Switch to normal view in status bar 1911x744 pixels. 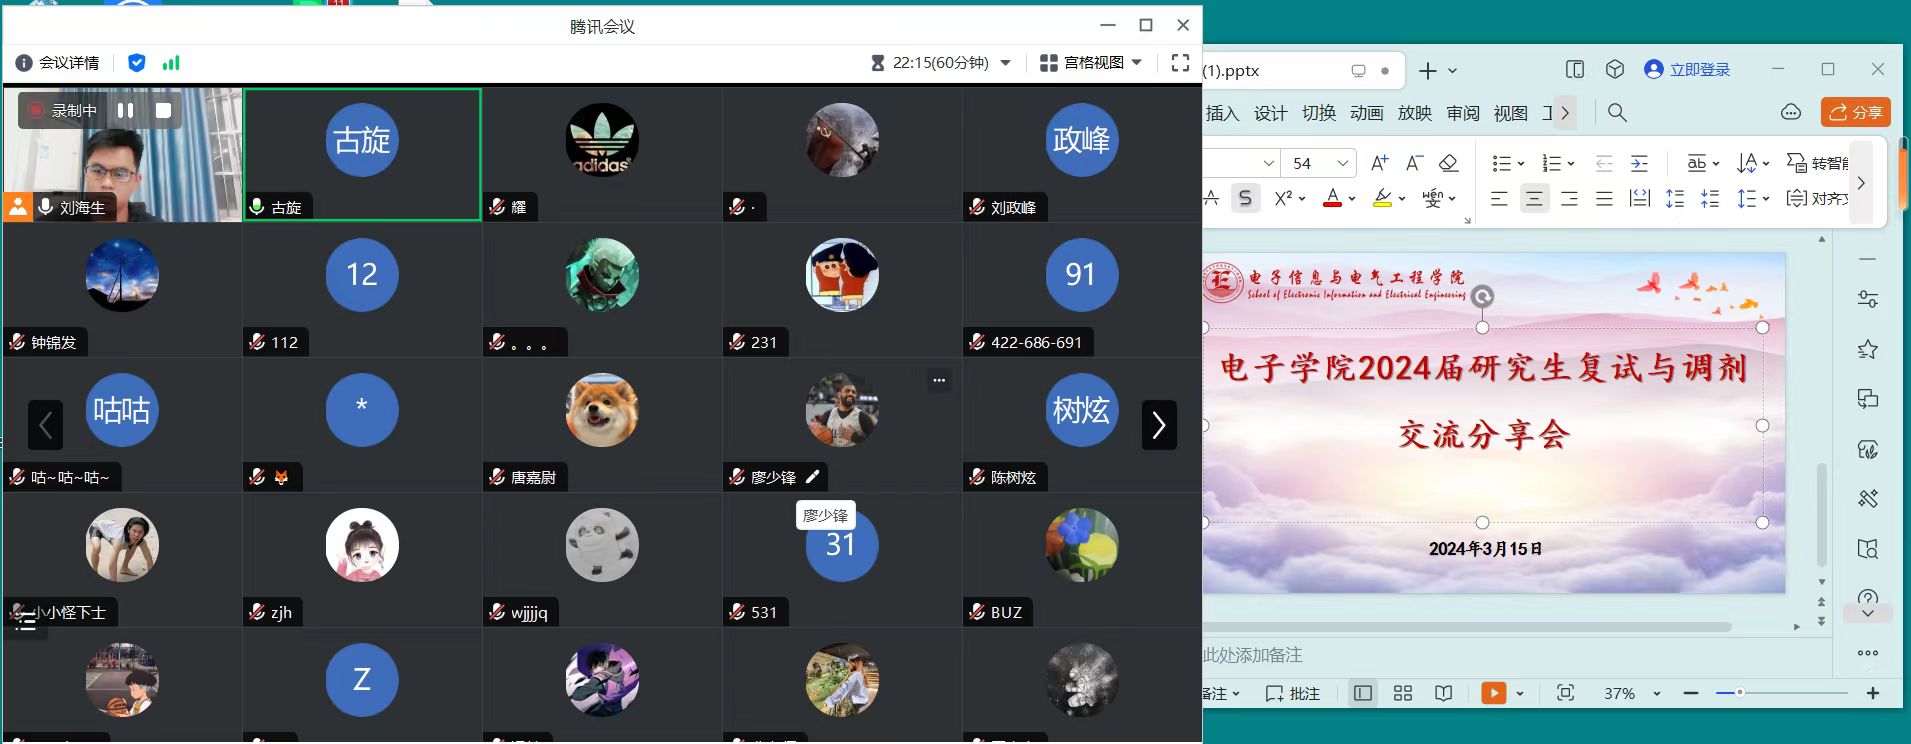(x=1362, y=693)
